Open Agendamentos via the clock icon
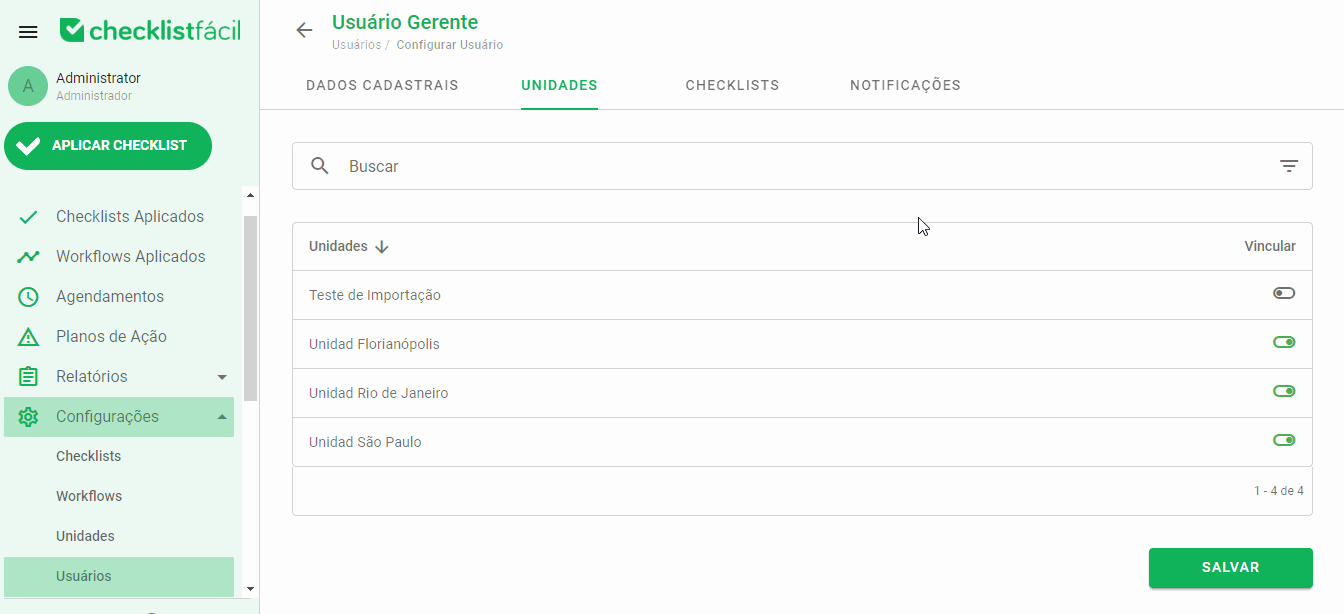 click(27, 296)
